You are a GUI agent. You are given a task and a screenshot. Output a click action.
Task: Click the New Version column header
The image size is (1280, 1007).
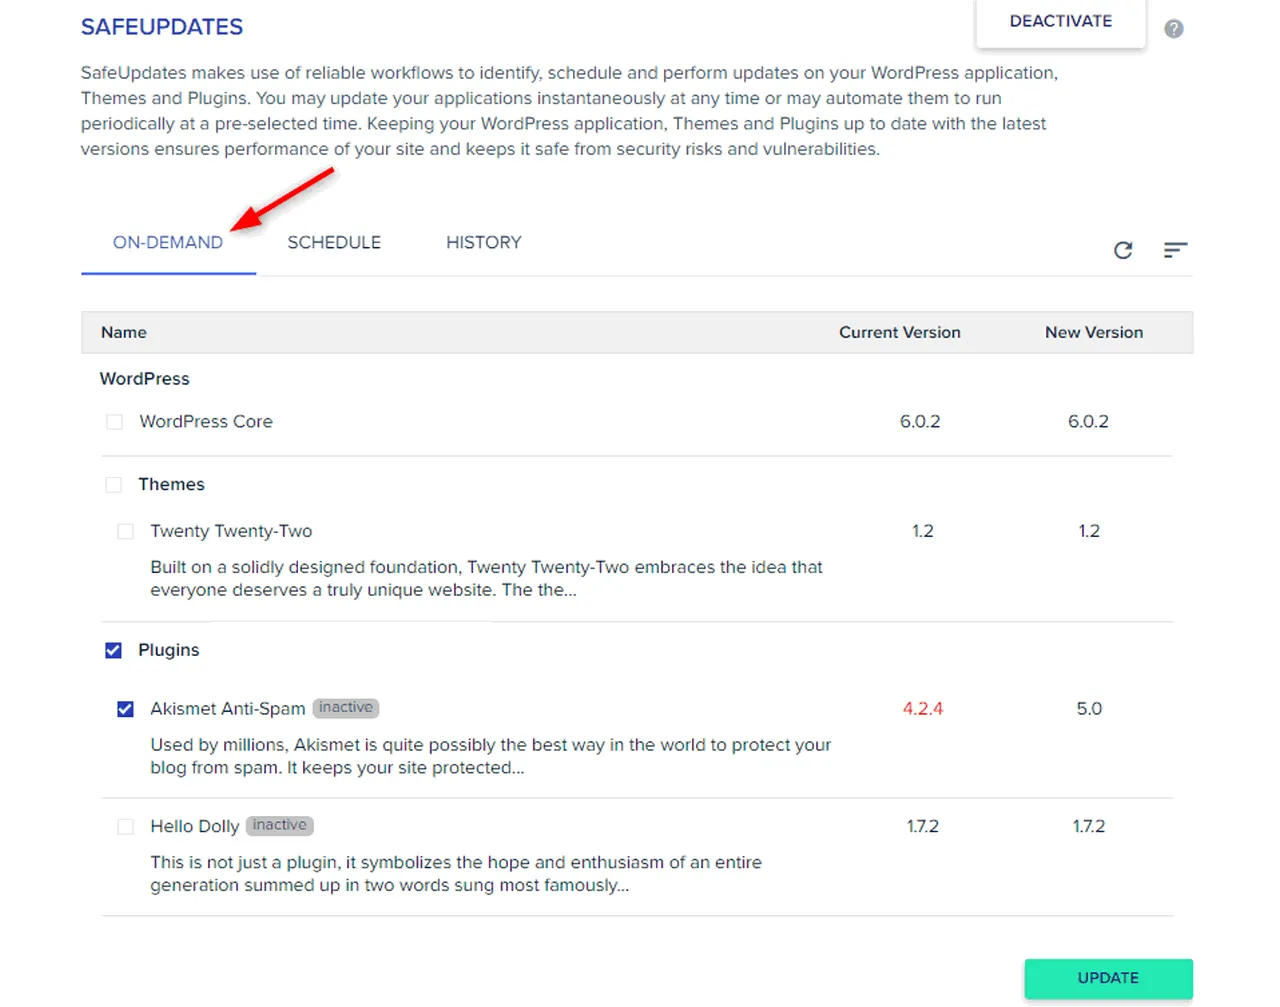(x=1094, y=333)
